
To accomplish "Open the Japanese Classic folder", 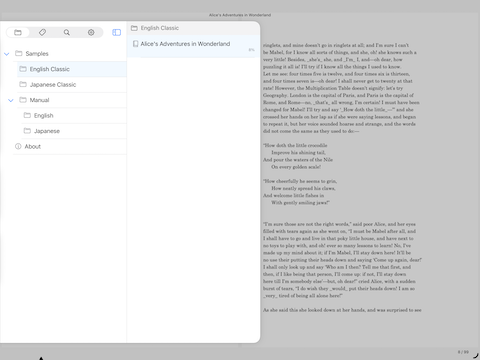I will [x=72, y=85].
